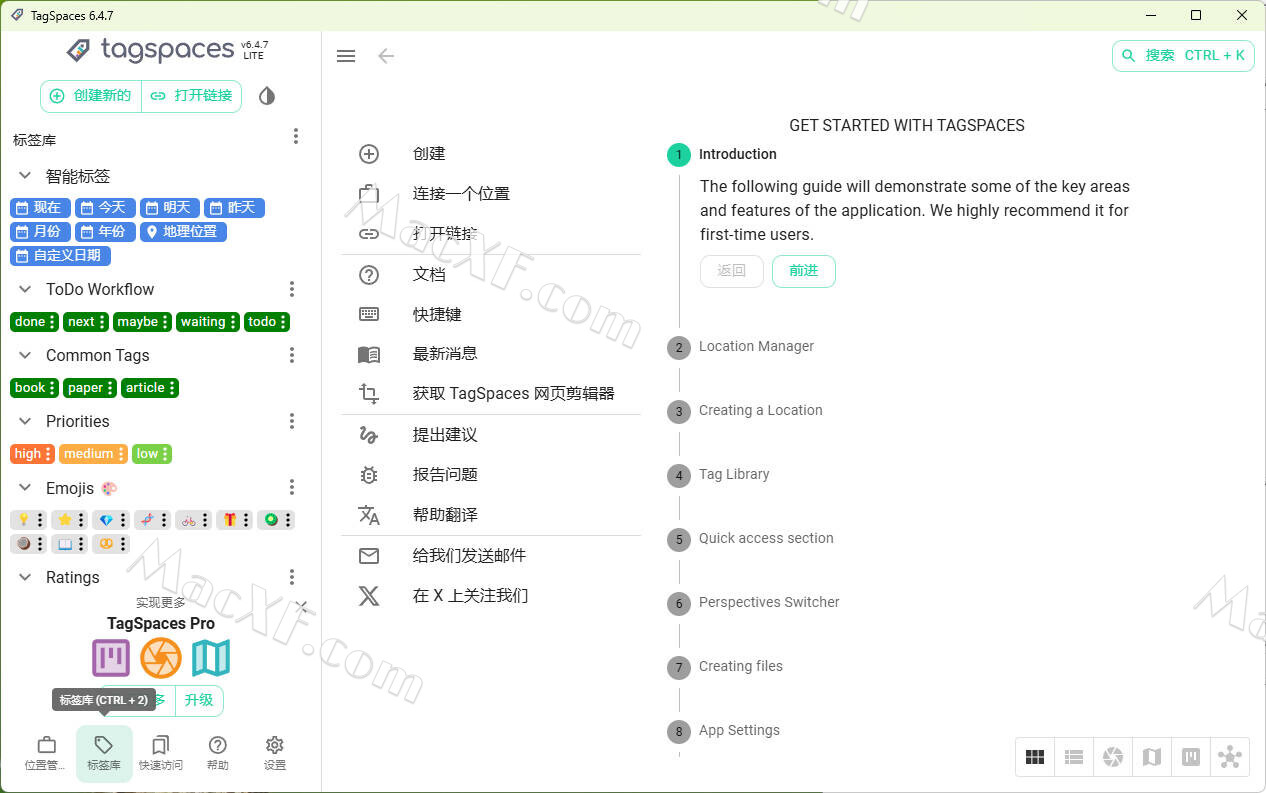Jump to step 2 Location Manager
The image size is (1266, 793).
[x=741, y=347]
